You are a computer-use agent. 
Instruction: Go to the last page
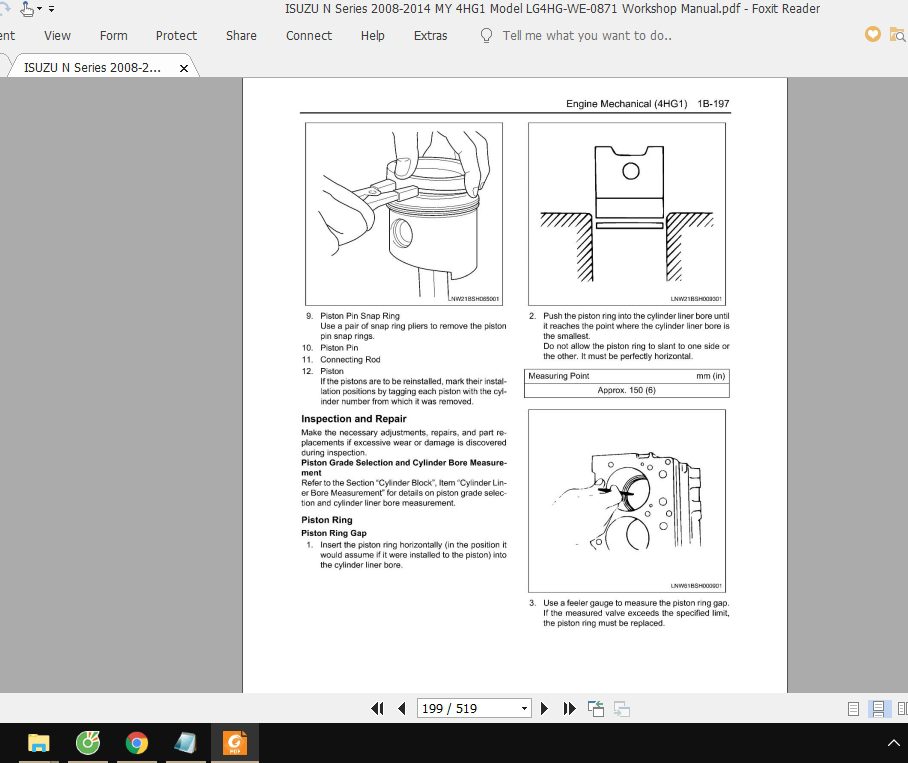point(569,709)
